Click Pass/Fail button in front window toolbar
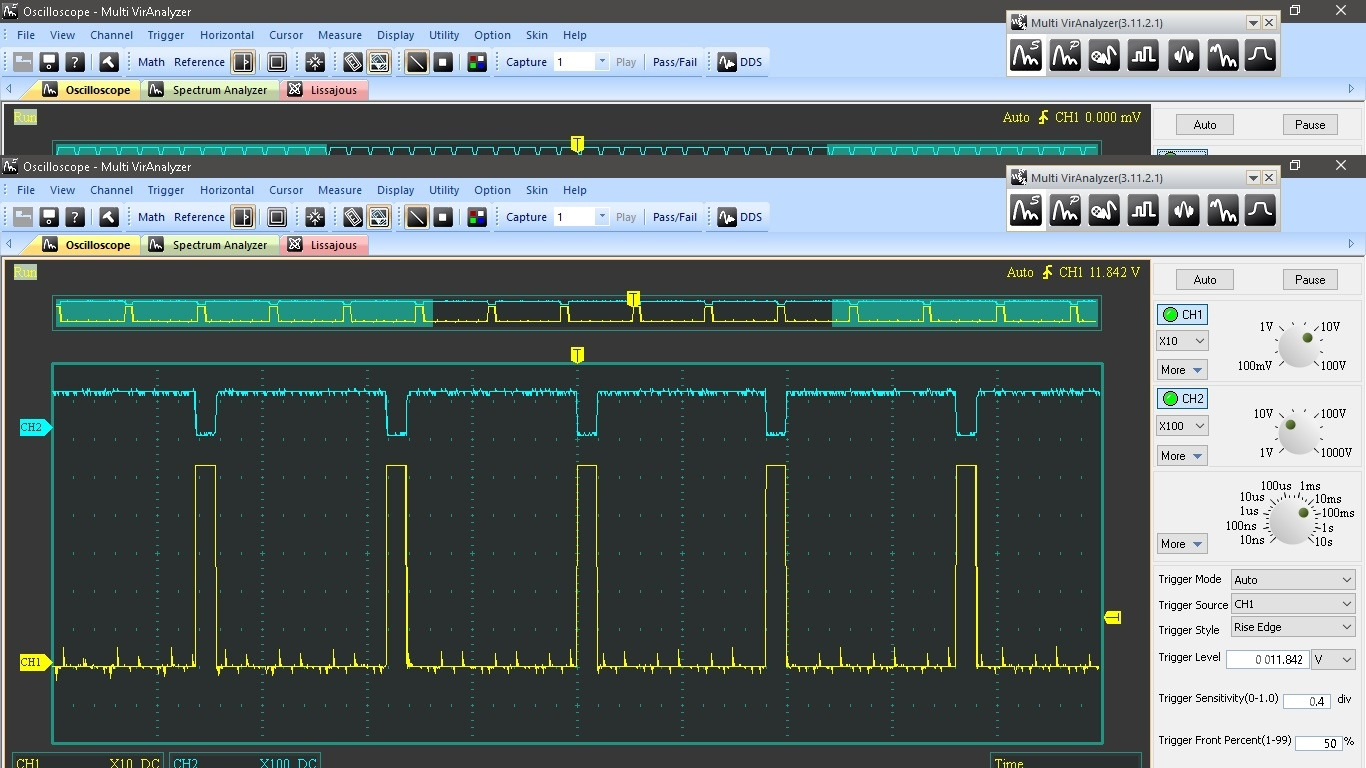The width and height of the screenshot is (1366, 768). tap(675, 217)
